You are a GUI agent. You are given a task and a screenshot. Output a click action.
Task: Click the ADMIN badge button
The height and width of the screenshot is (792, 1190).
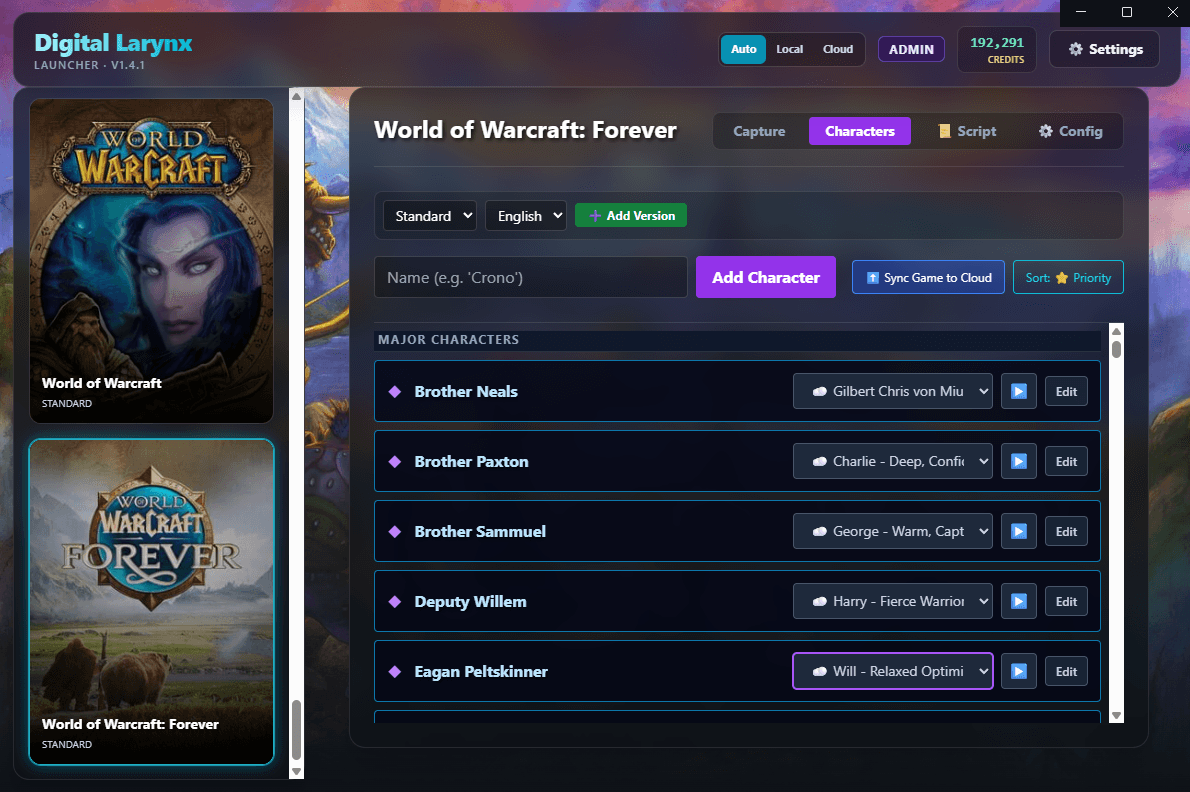[911, 49]
